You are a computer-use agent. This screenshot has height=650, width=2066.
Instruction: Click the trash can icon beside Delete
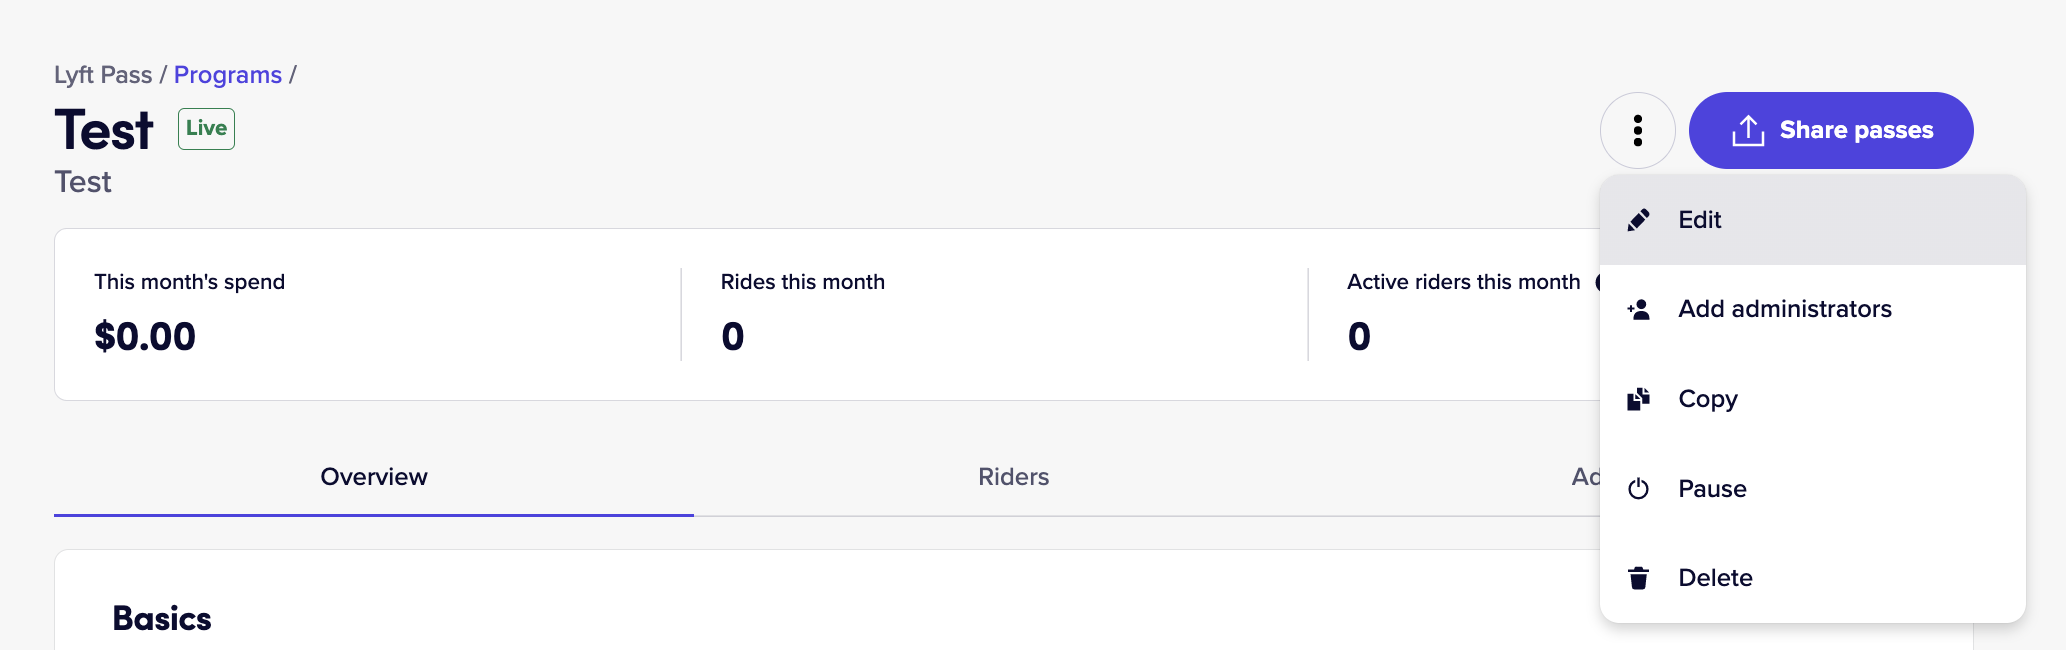tap(1638, 578)
